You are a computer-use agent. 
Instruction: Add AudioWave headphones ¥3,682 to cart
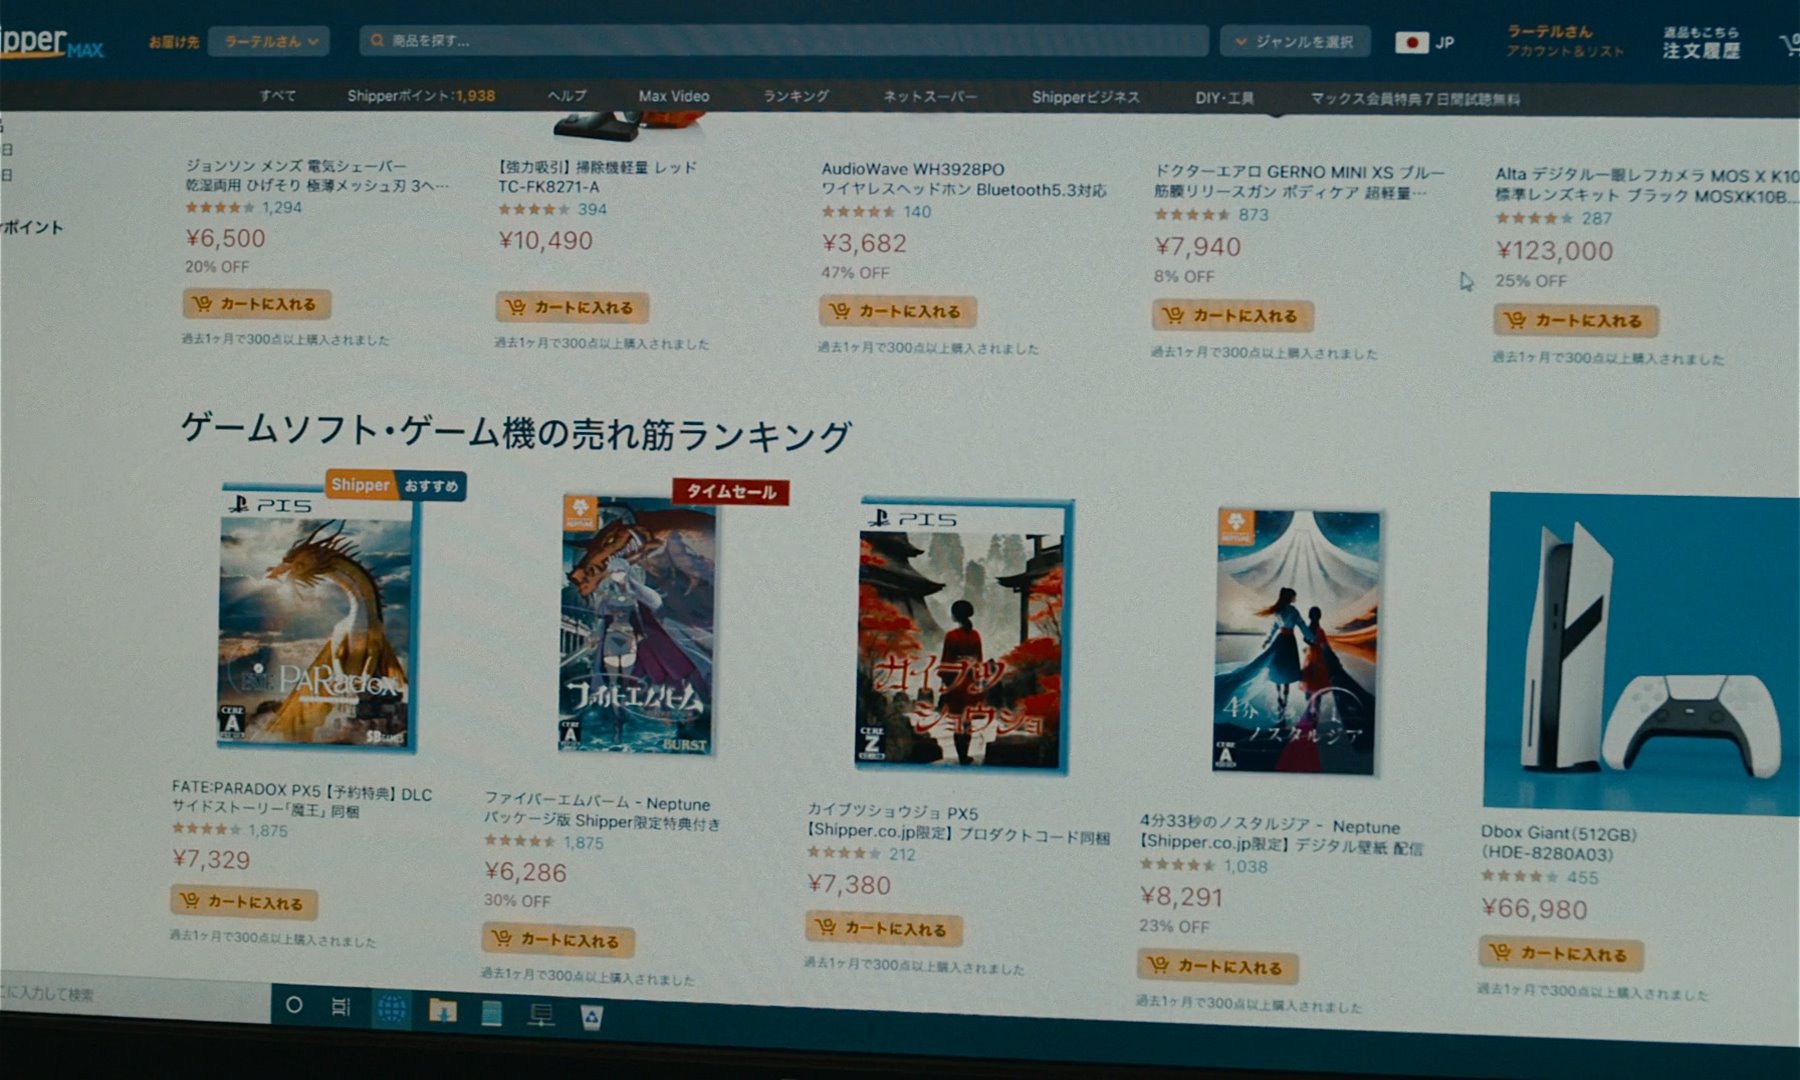coord(898,311)
